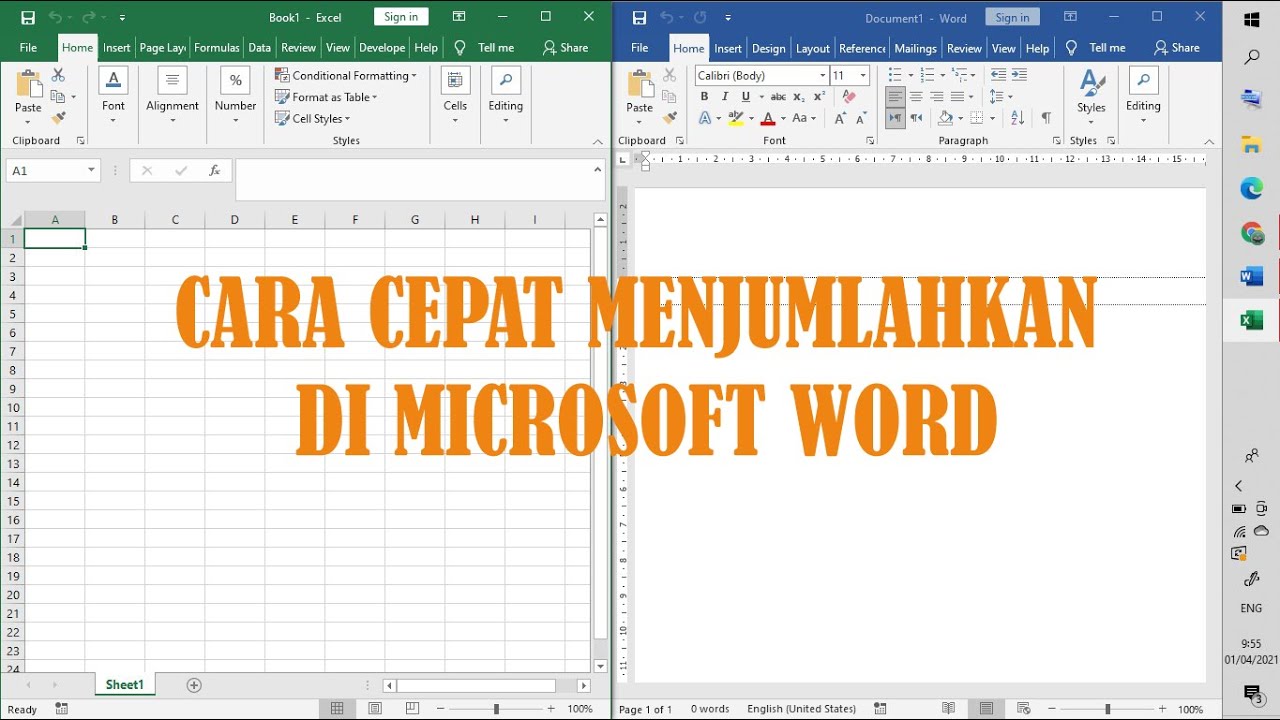Viewport: 1280px width, 720px height.
Task: Toggle Strikethrough in Word Font group
Action: (x=778, y=97)
